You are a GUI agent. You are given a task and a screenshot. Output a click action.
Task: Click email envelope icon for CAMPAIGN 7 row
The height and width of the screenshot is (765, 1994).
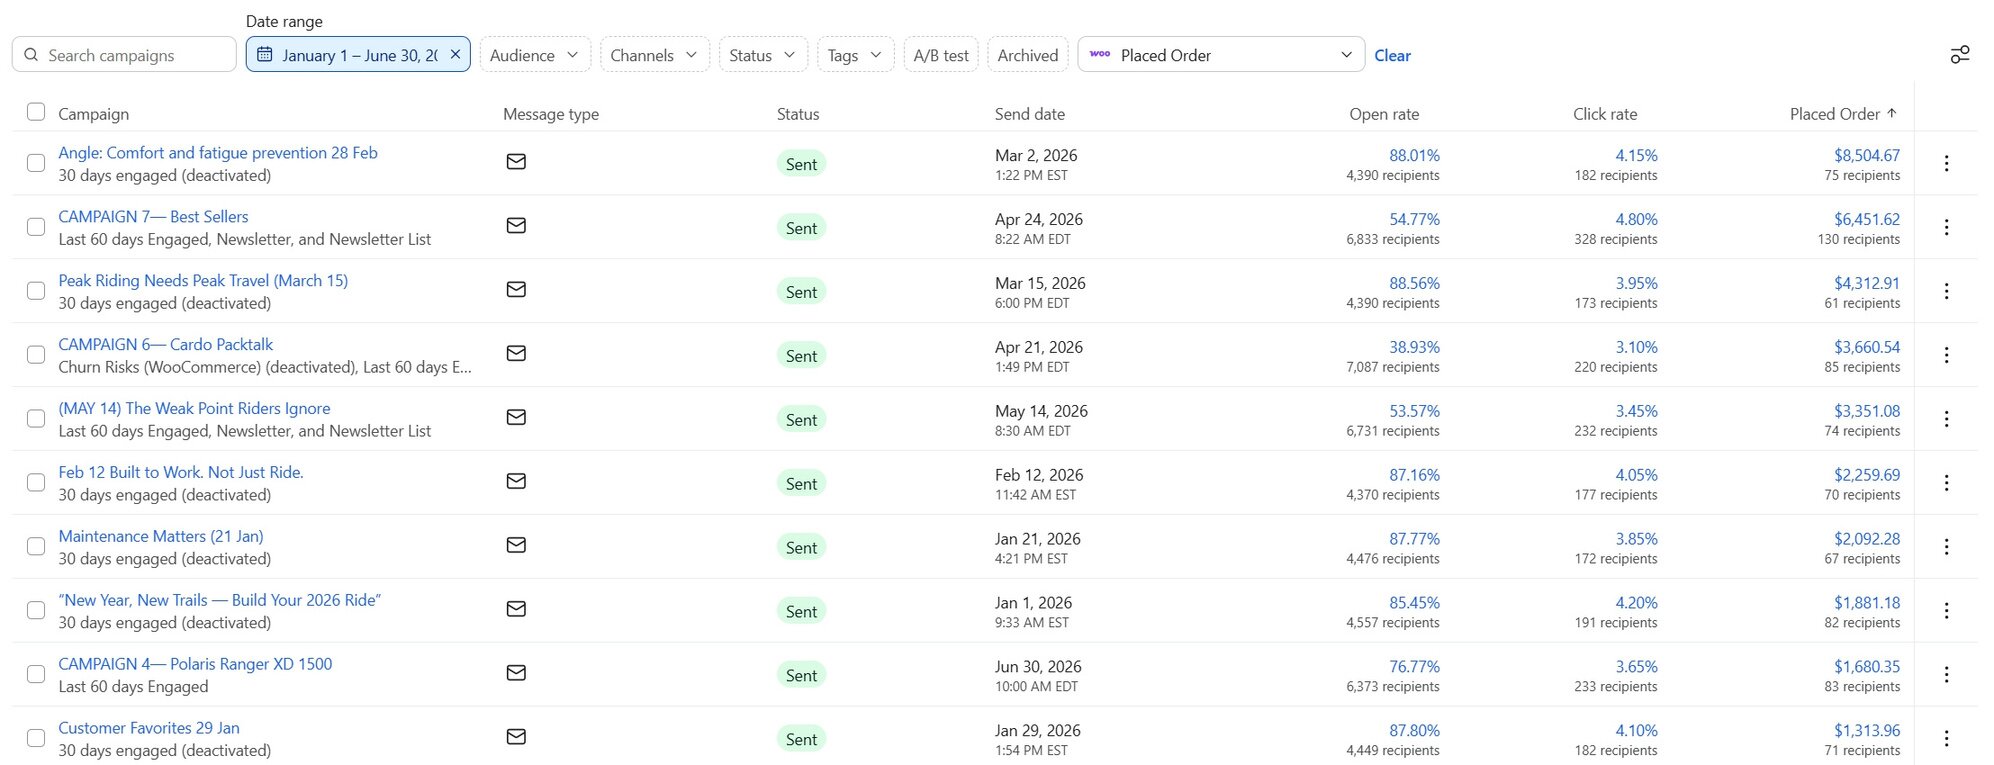click(516, 226)
